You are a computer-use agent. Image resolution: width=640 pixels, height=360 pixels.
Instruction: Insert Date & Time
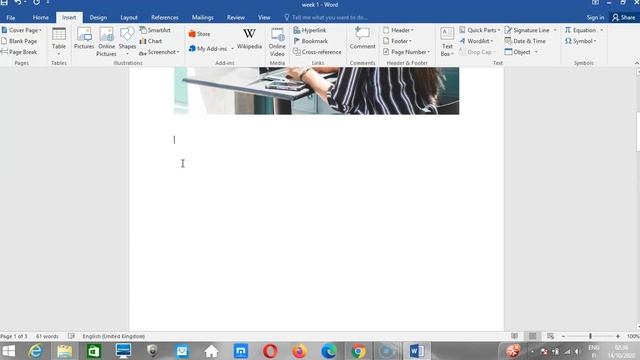(525, 41)
